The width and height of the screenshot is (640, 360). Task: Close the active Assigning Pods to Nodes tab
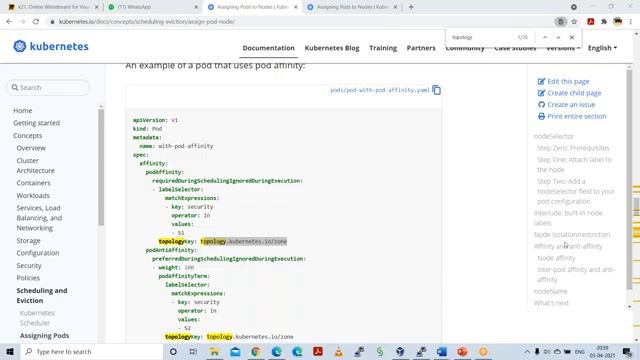coord(296,7)
